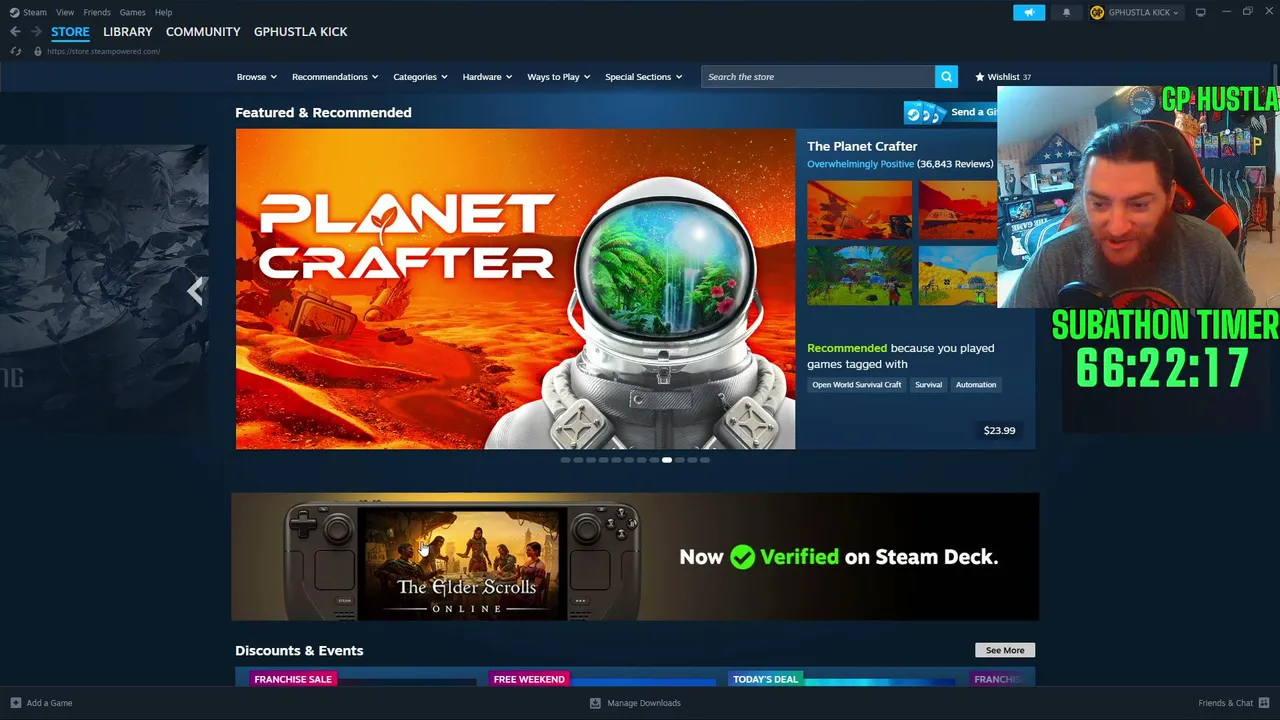Expand the Ways to Play dropdown
The height and width of the screenshot is (720, 1280).
[x=559, y=77]
